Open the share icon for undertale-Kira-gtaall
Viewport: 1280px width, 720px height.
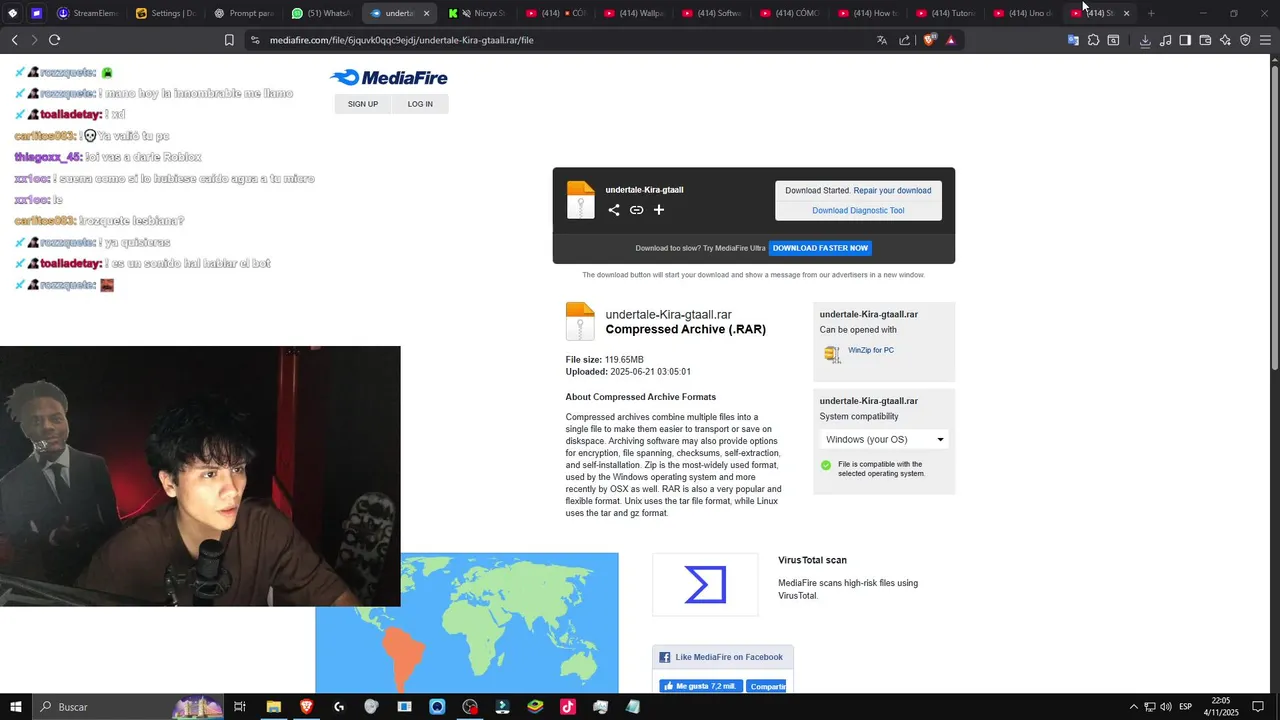(x=614, y=210)
